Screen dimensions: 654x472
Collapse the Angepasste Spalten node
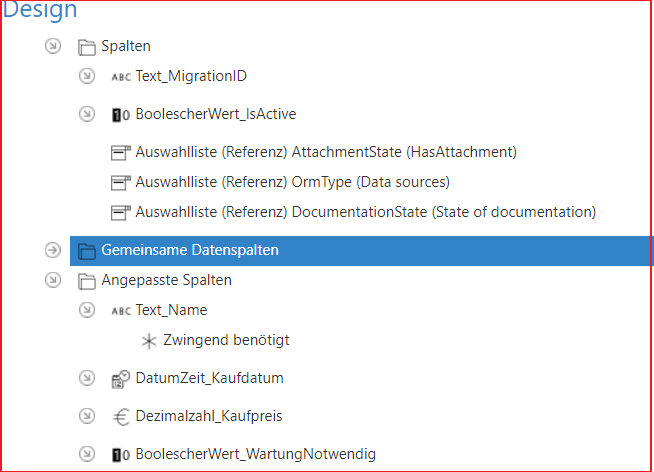[x=53, y=280]
